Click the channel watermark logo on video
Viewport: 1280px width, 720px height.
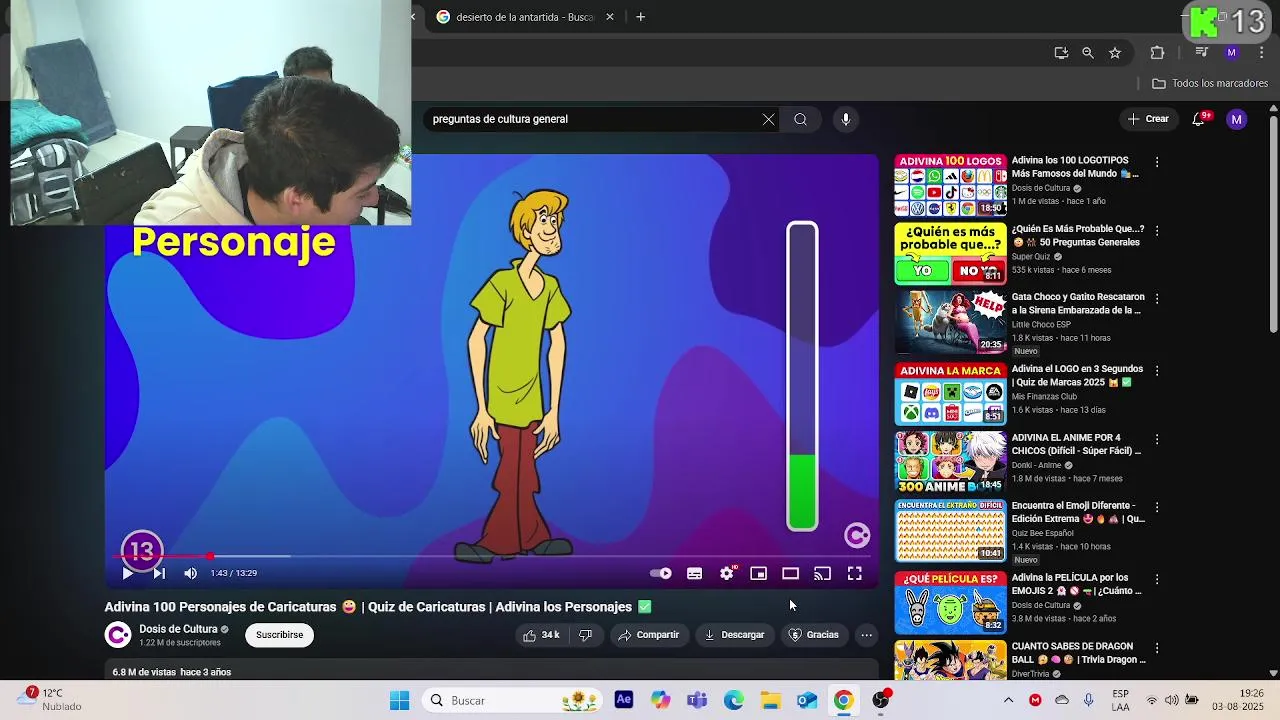click(857, 536)
